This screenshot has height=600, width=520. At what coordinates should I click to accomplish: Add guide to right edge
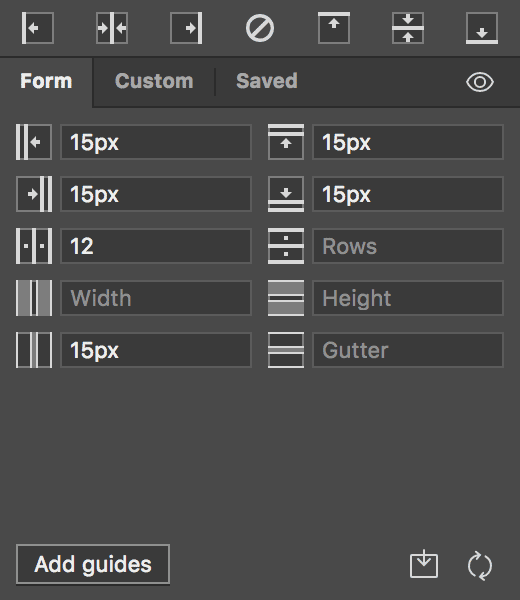(x=186, y=28)
